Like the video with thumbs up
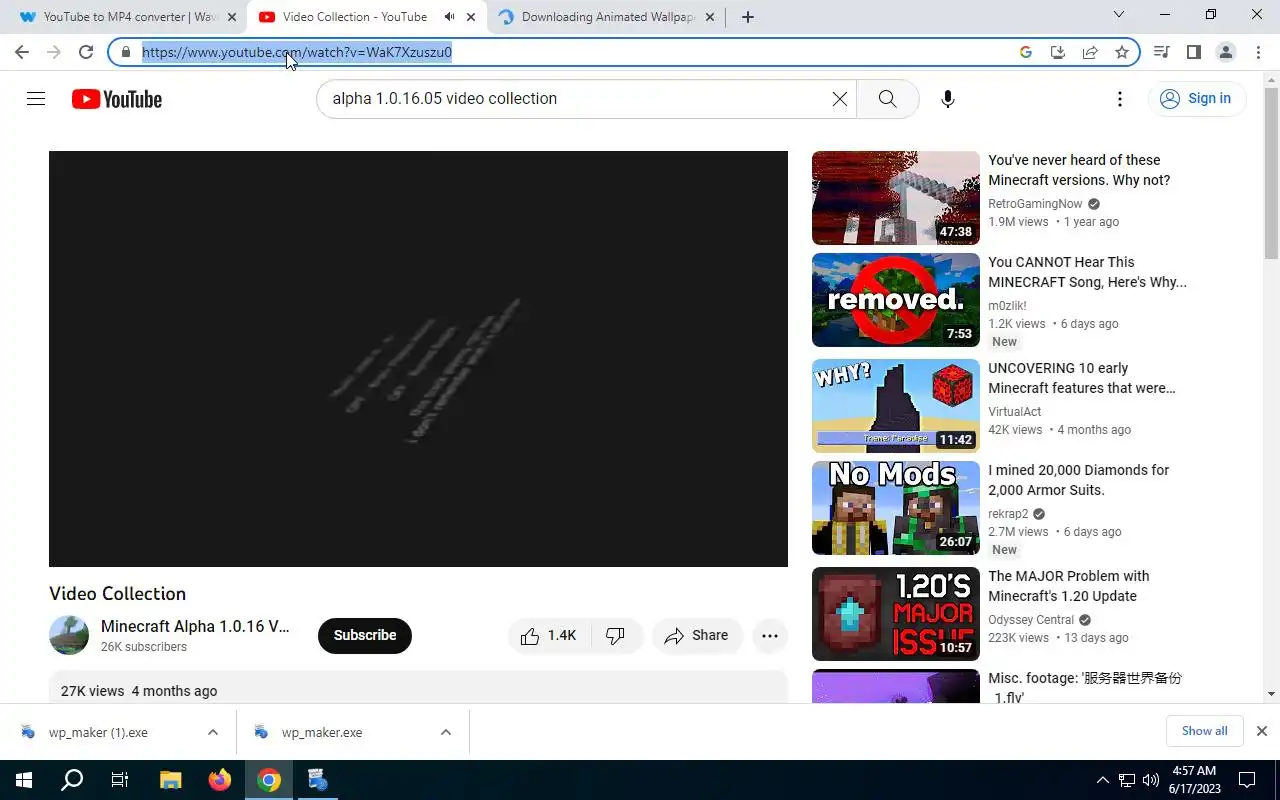This screenshot has width=1280, height=800. pyautogui.click(x=549, y=635)
